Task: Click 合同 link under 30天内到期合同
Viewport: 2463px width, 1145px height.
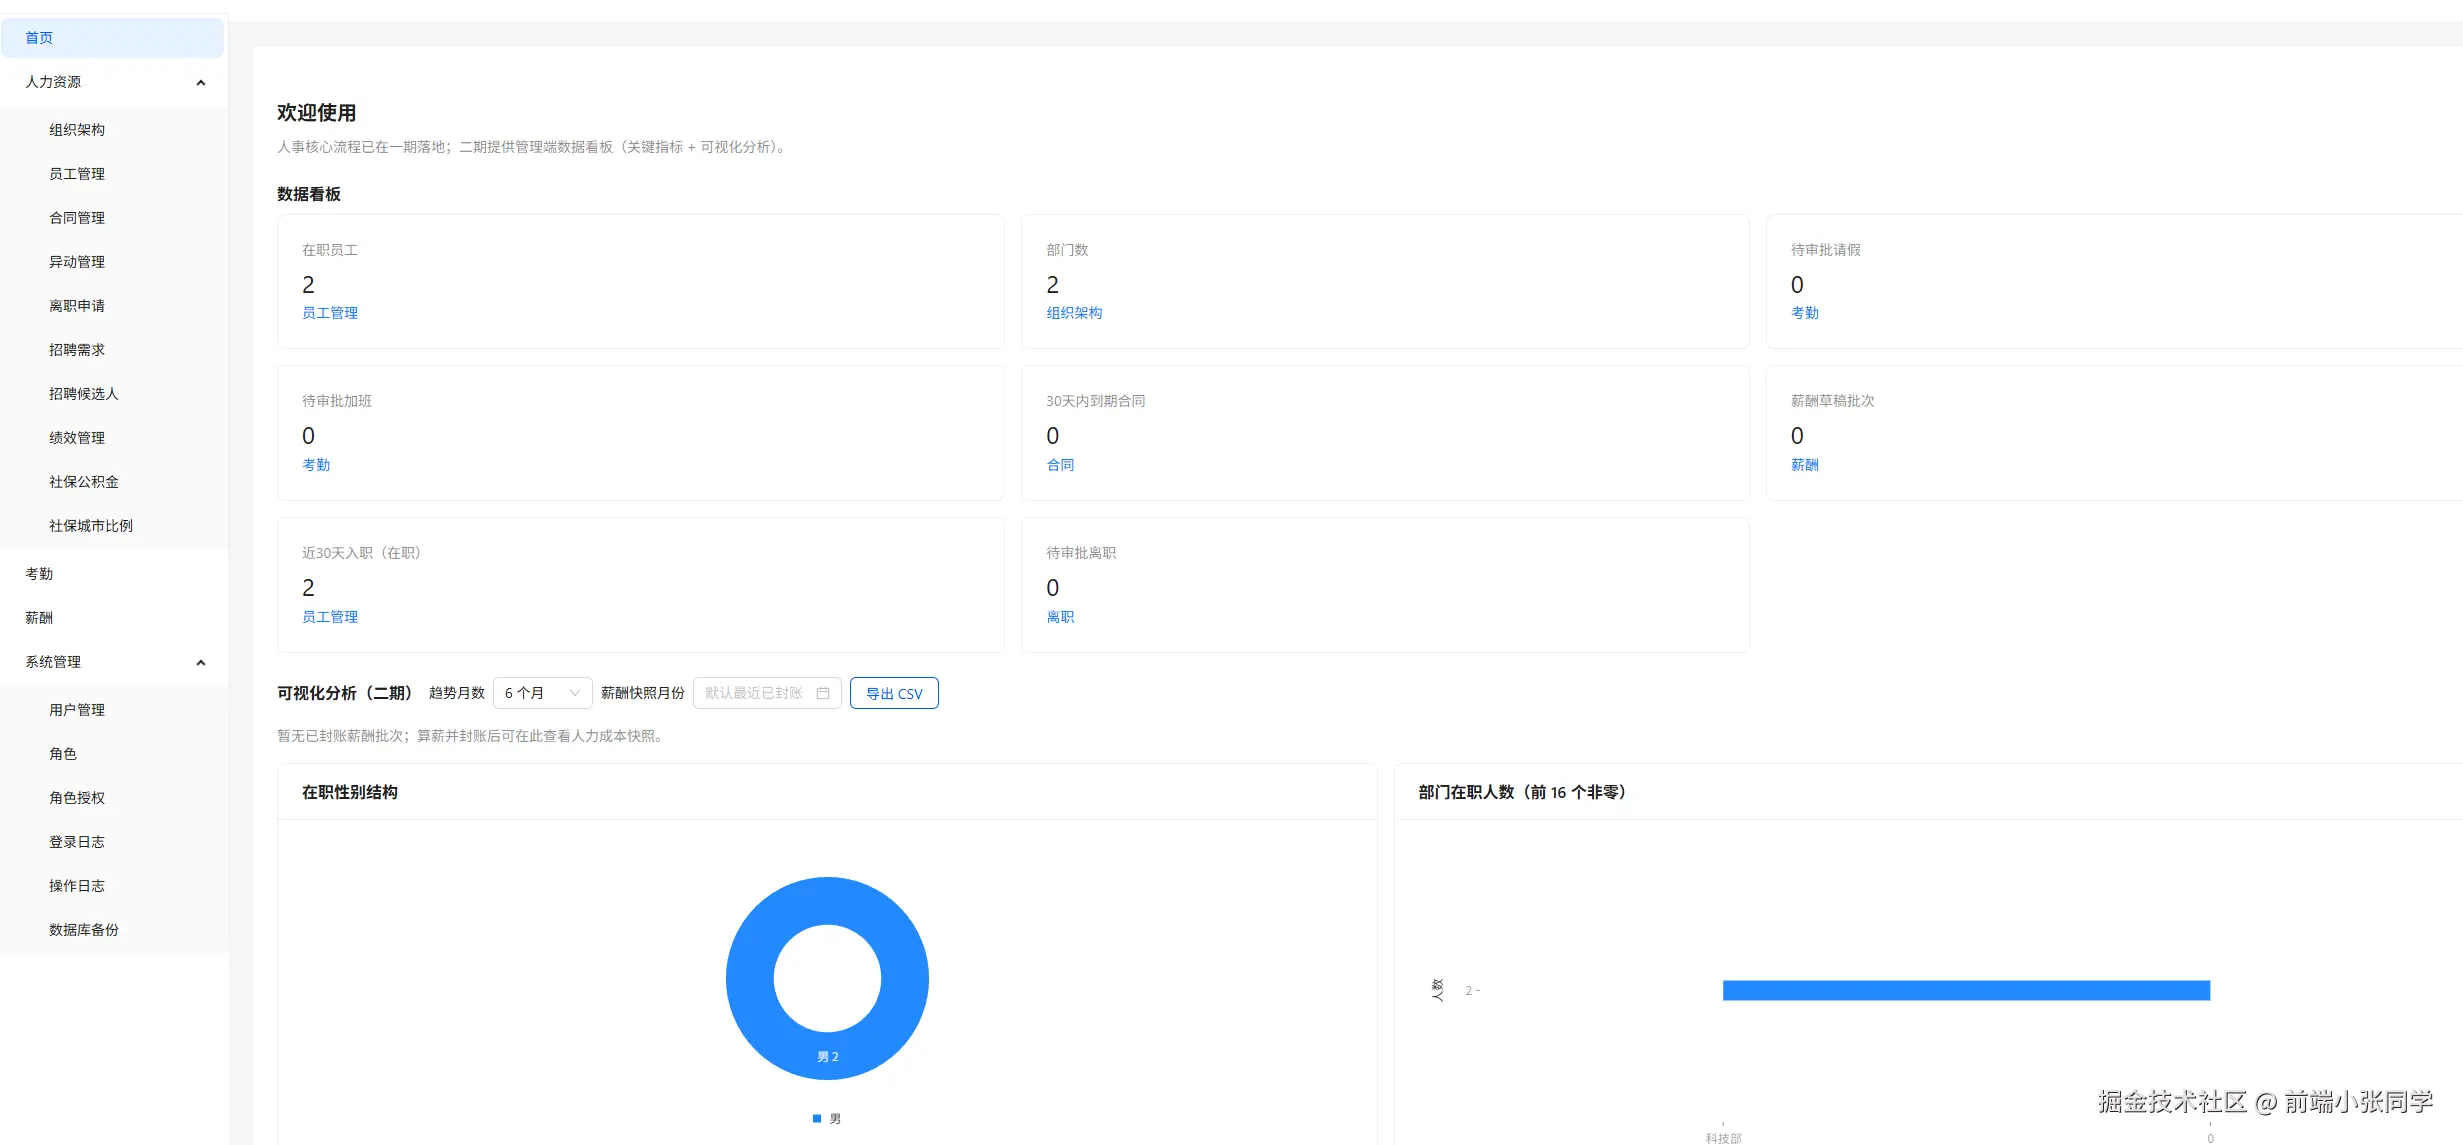Action: (x=1060, y=465)
